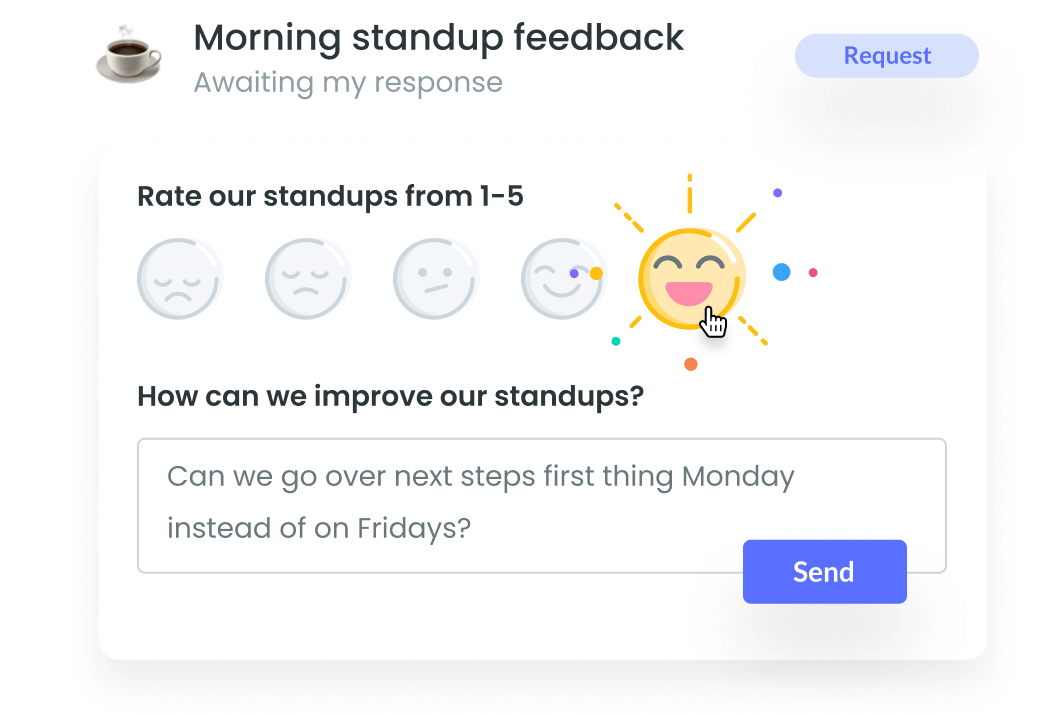The width and height of the screenshot is (1046, 713).
Task: Pick the neutral face rating
Action: pos(436,279)
